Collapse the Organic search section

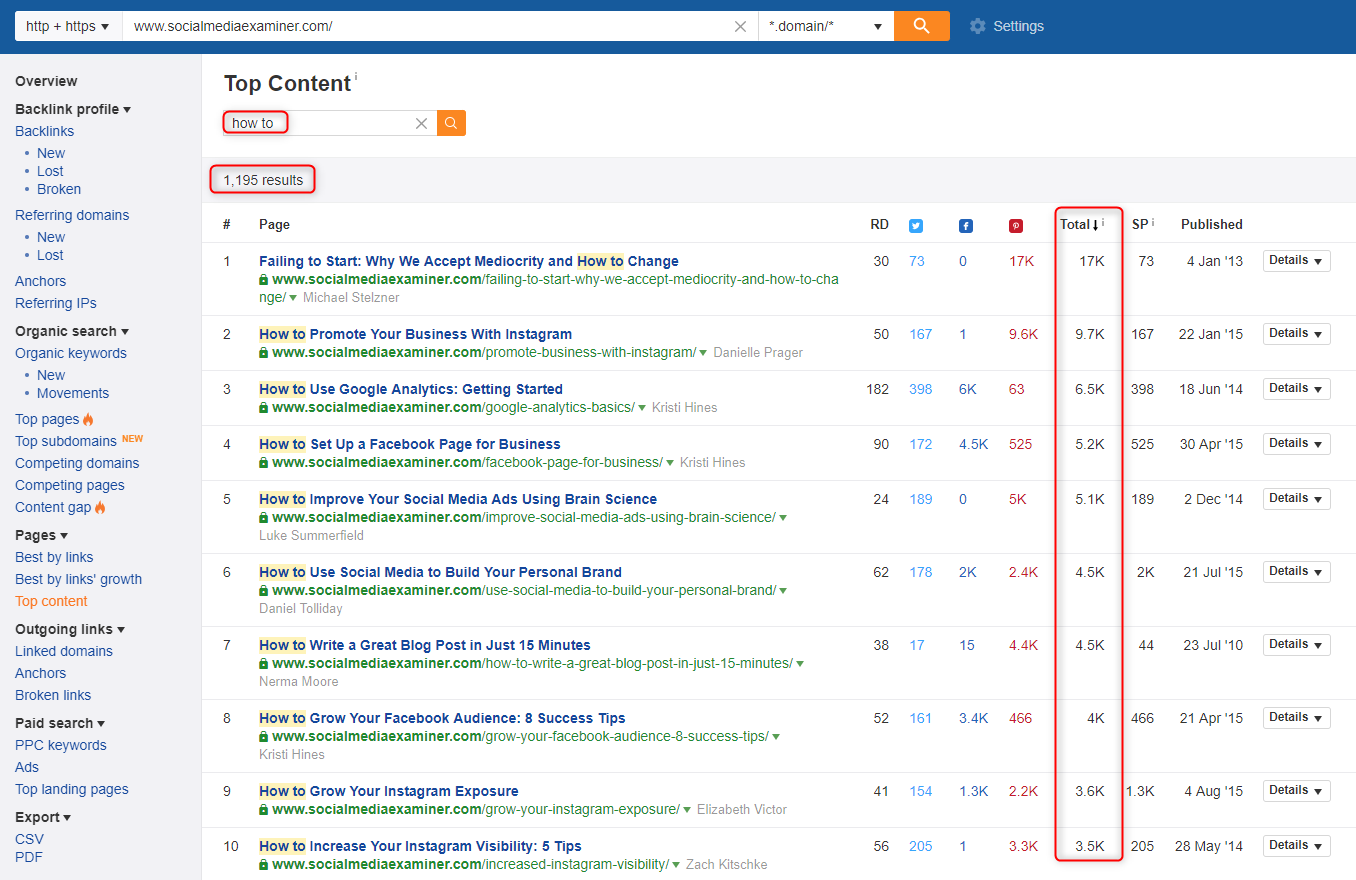click(72, 331)
